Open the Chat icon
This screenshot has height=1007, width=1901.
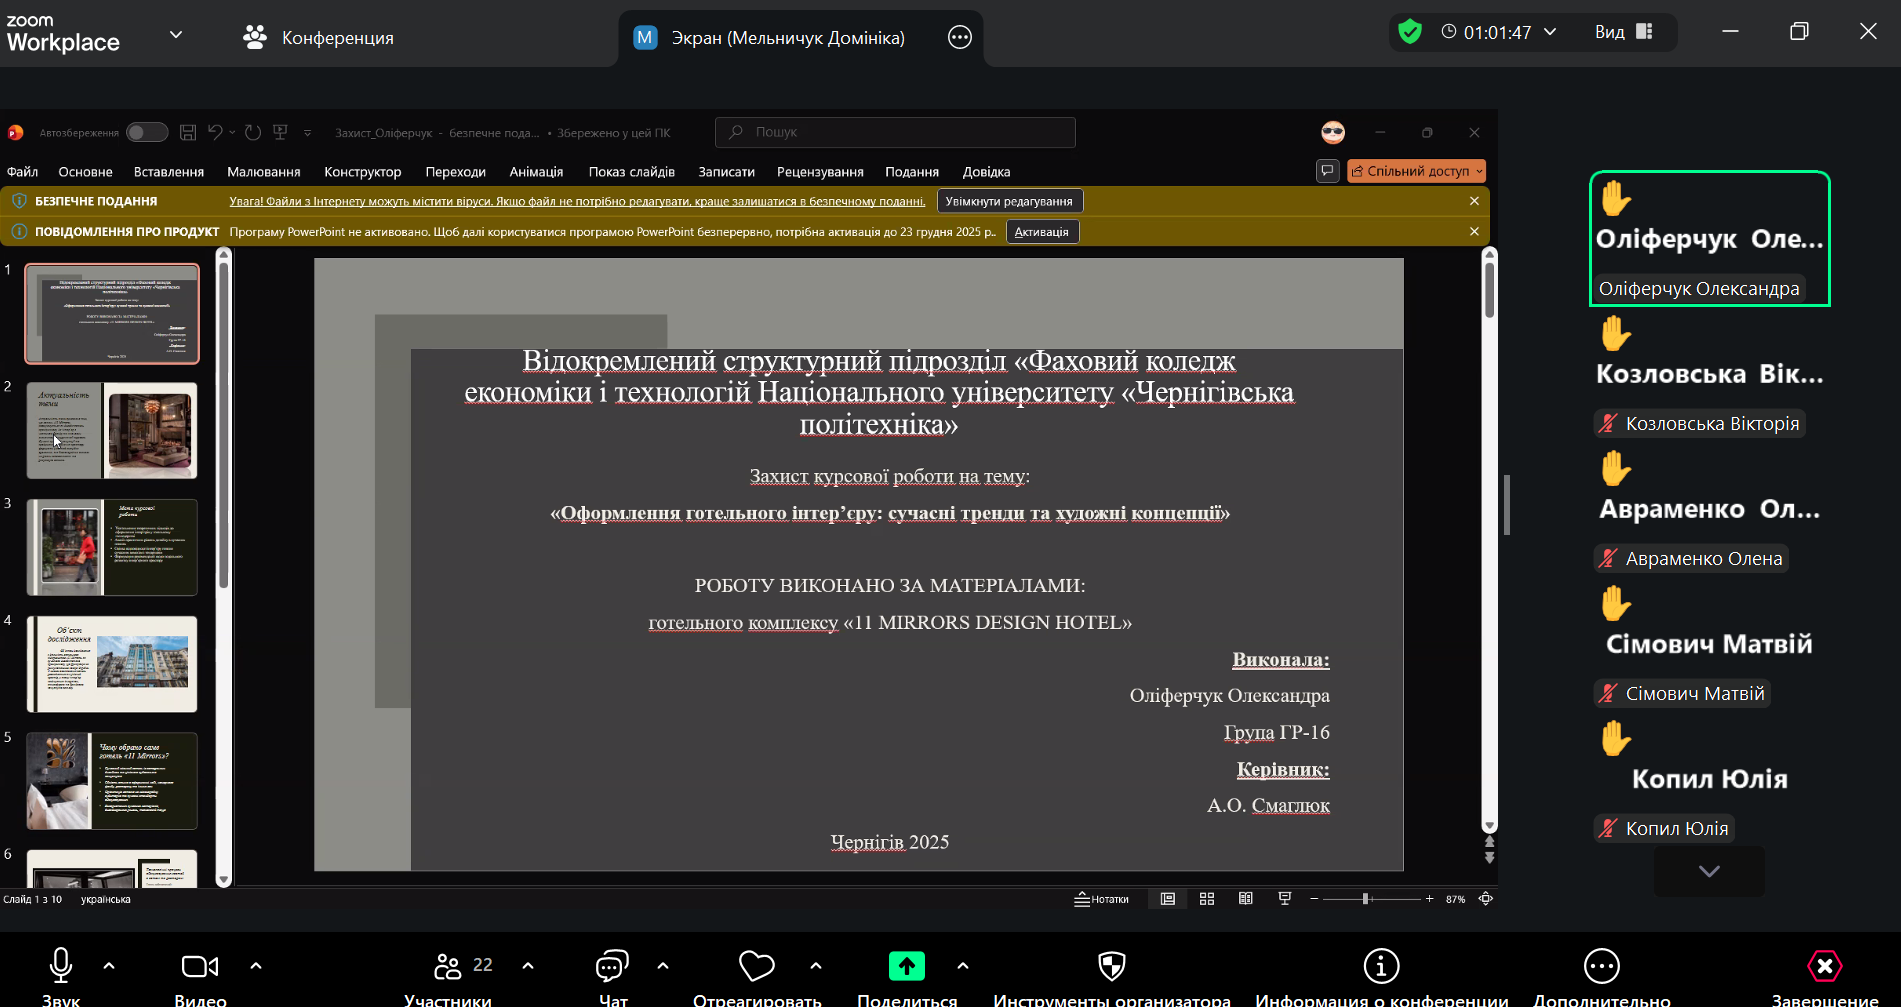pyautogui.click(x=612, y=966)
